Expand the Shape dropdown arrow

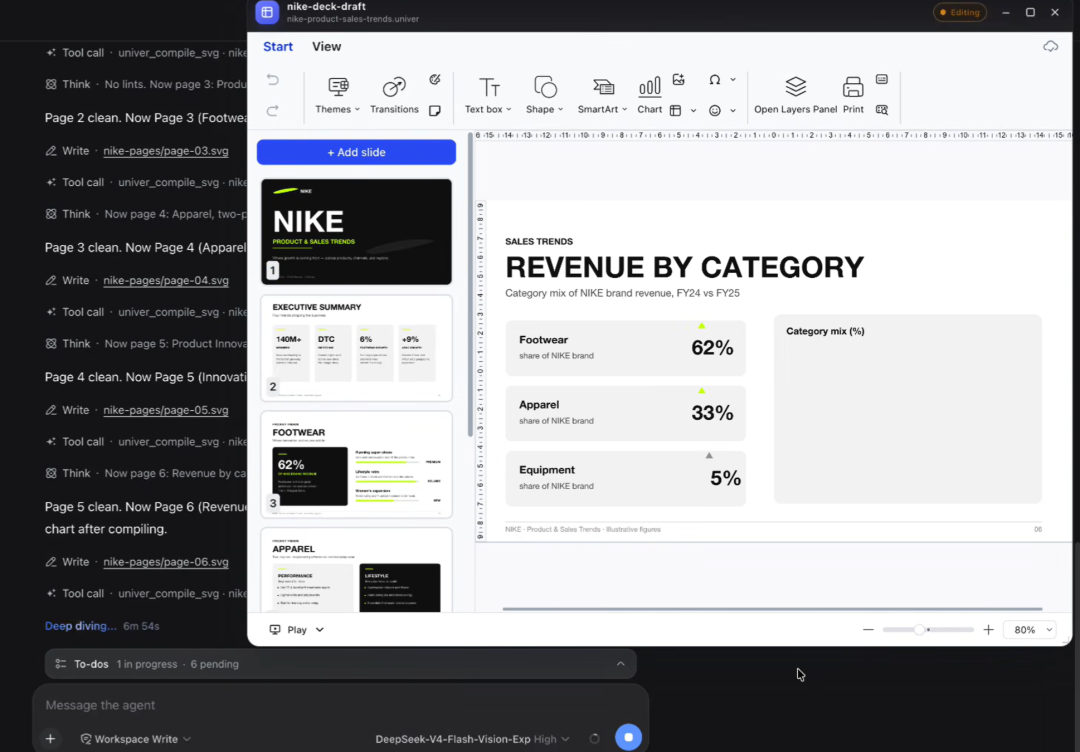[561, 109]
